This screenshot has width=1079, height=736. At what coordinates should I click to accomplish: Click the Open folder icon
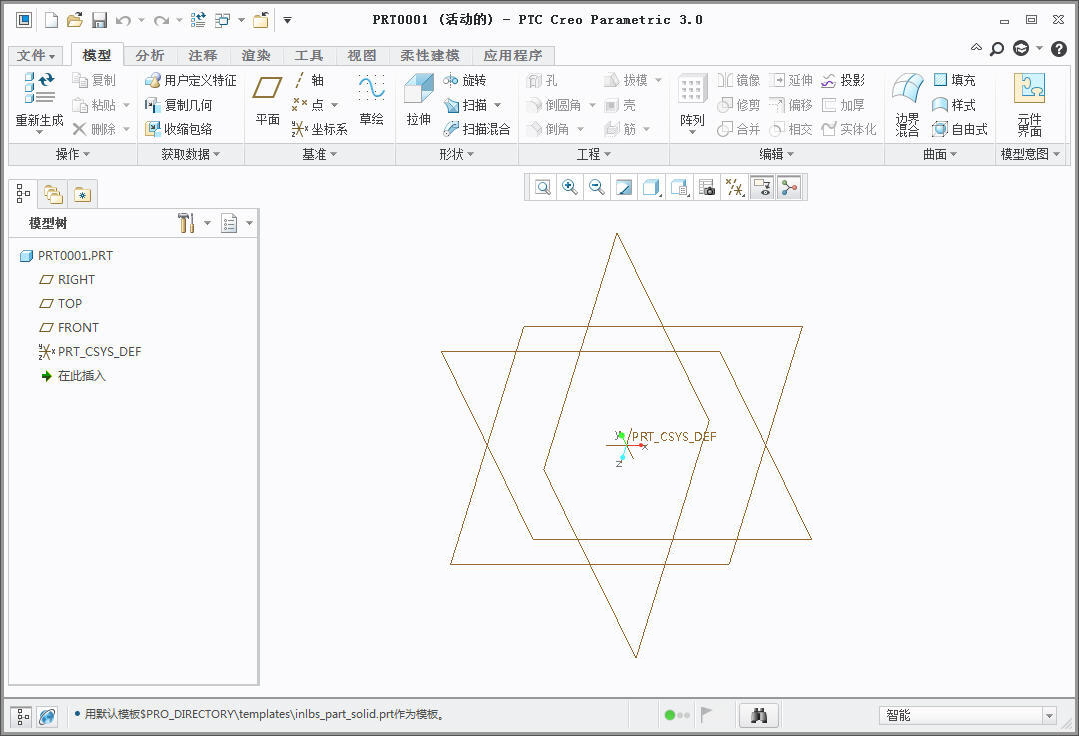click(x=75, y=20)
